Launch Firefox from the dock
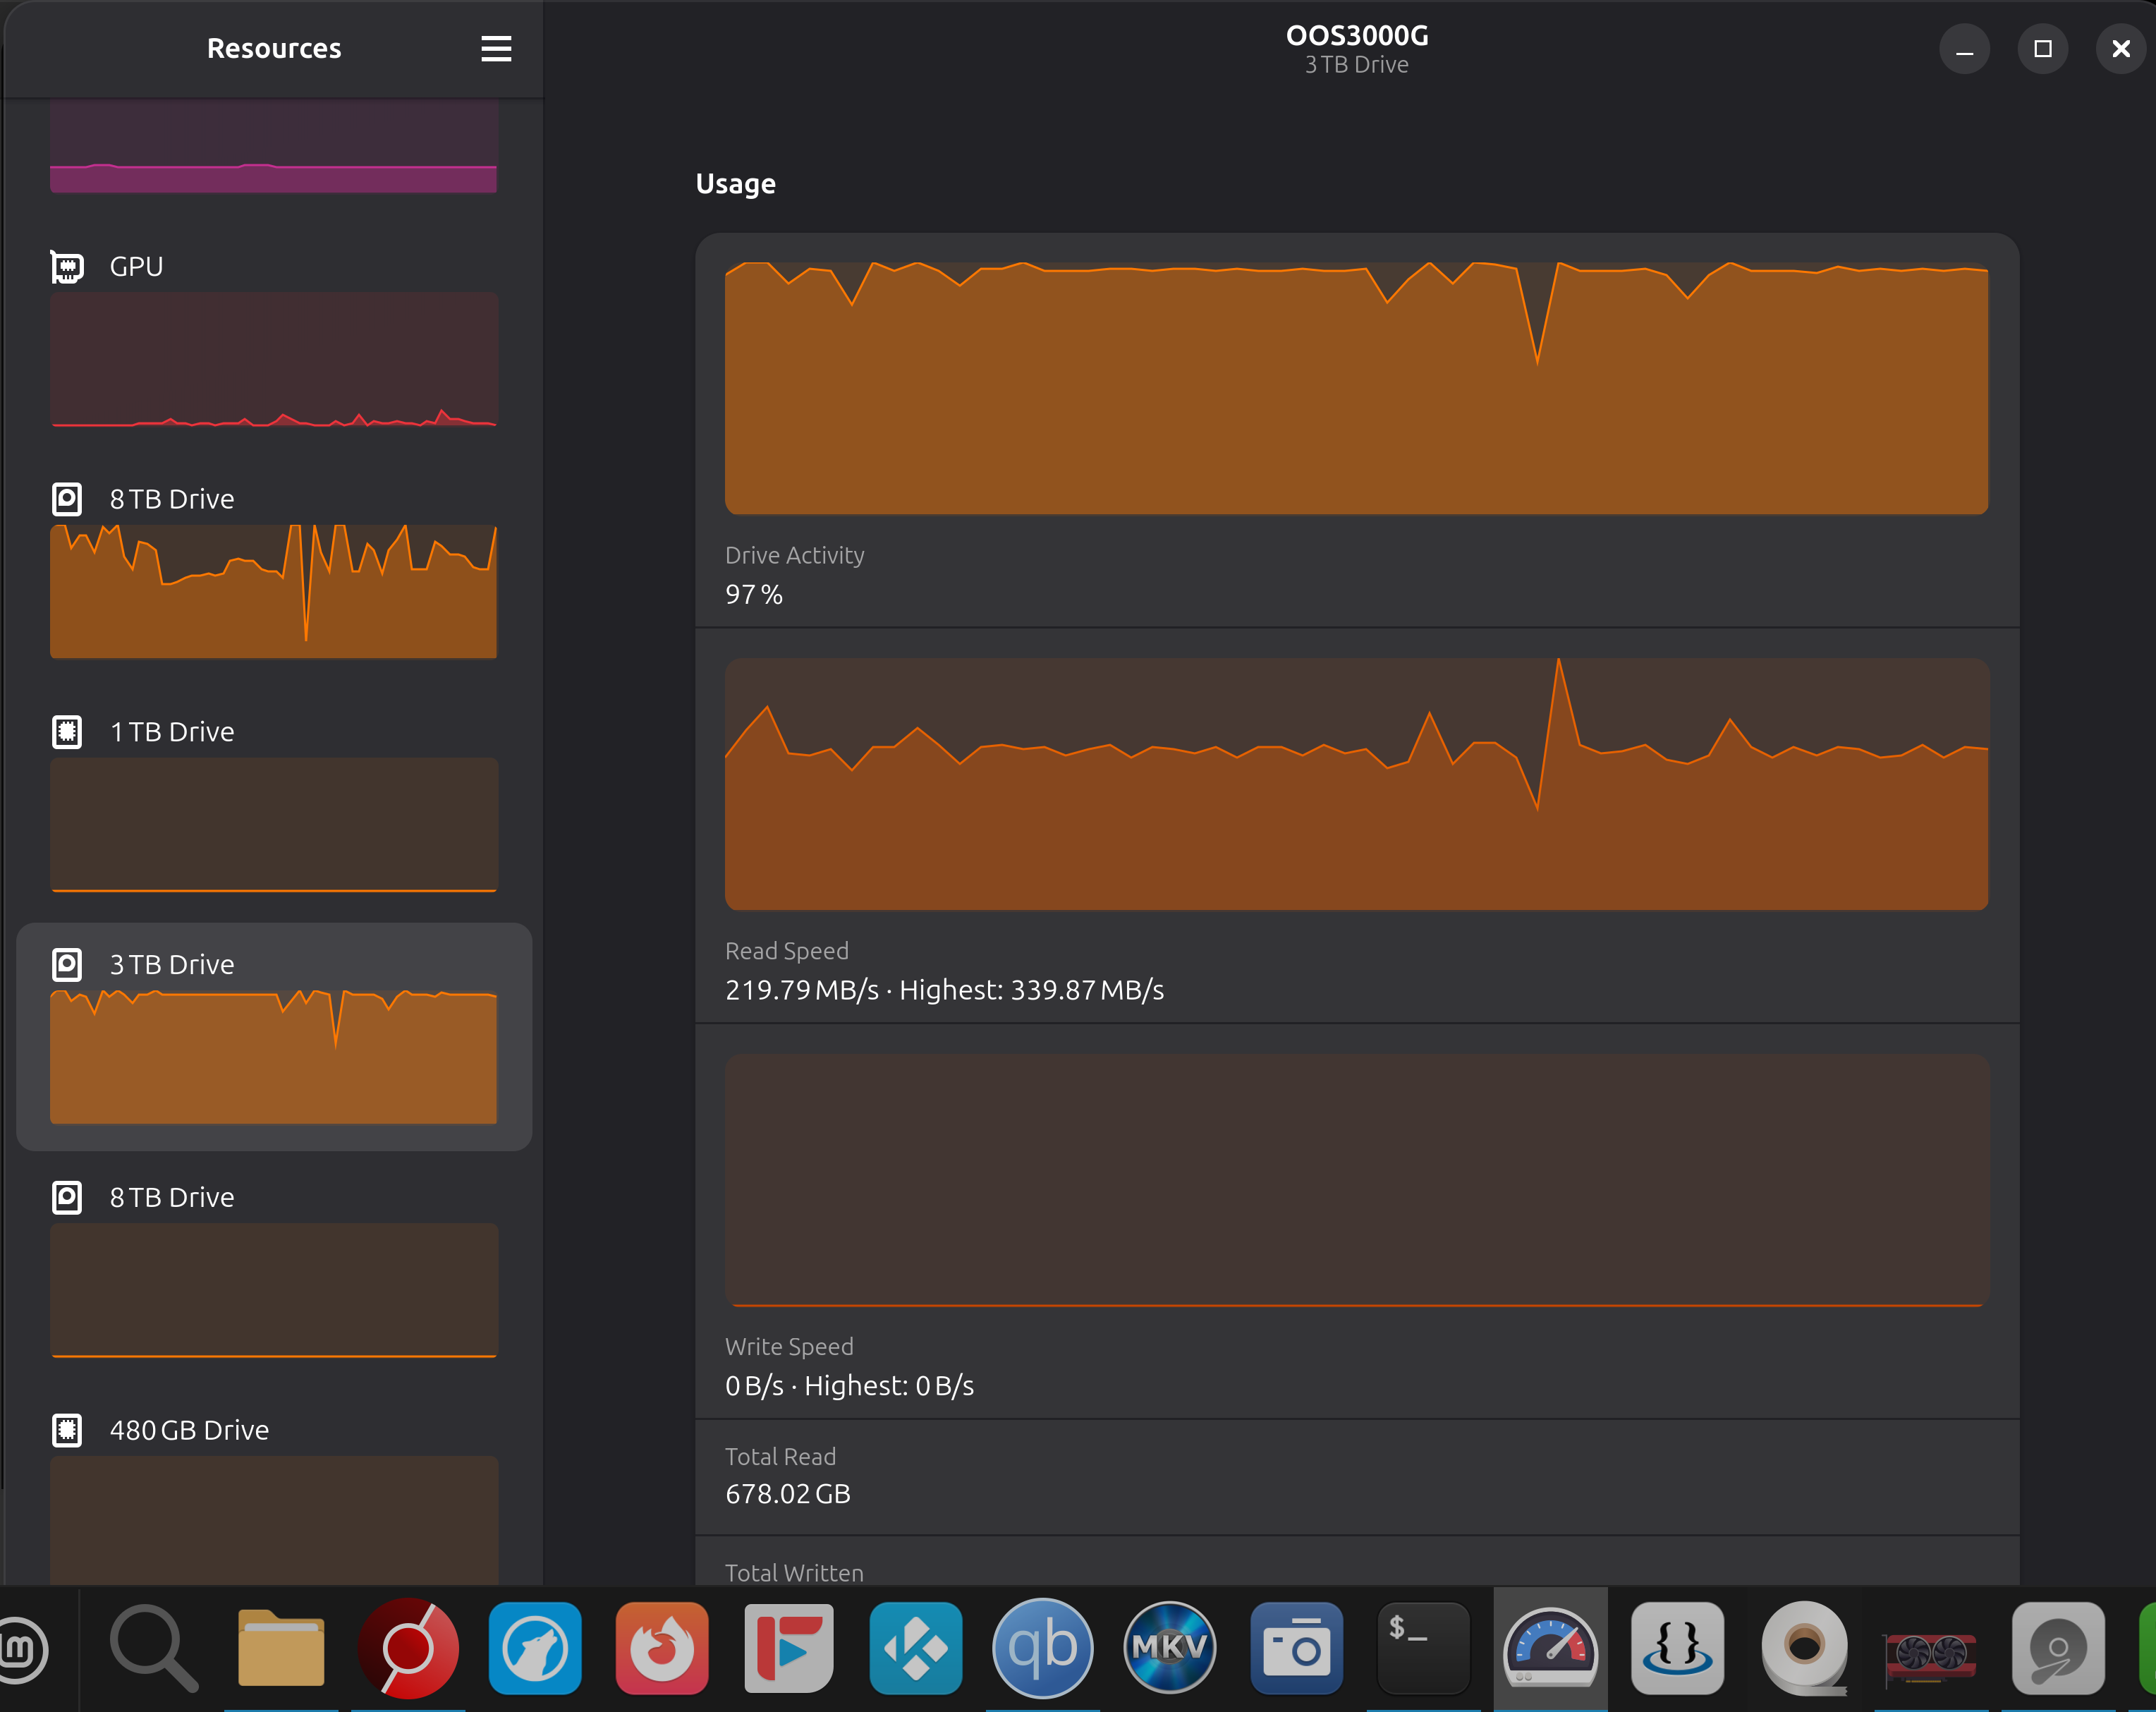Image resolution: width=2156 pixels, height=1712 pixels. 661,1647
